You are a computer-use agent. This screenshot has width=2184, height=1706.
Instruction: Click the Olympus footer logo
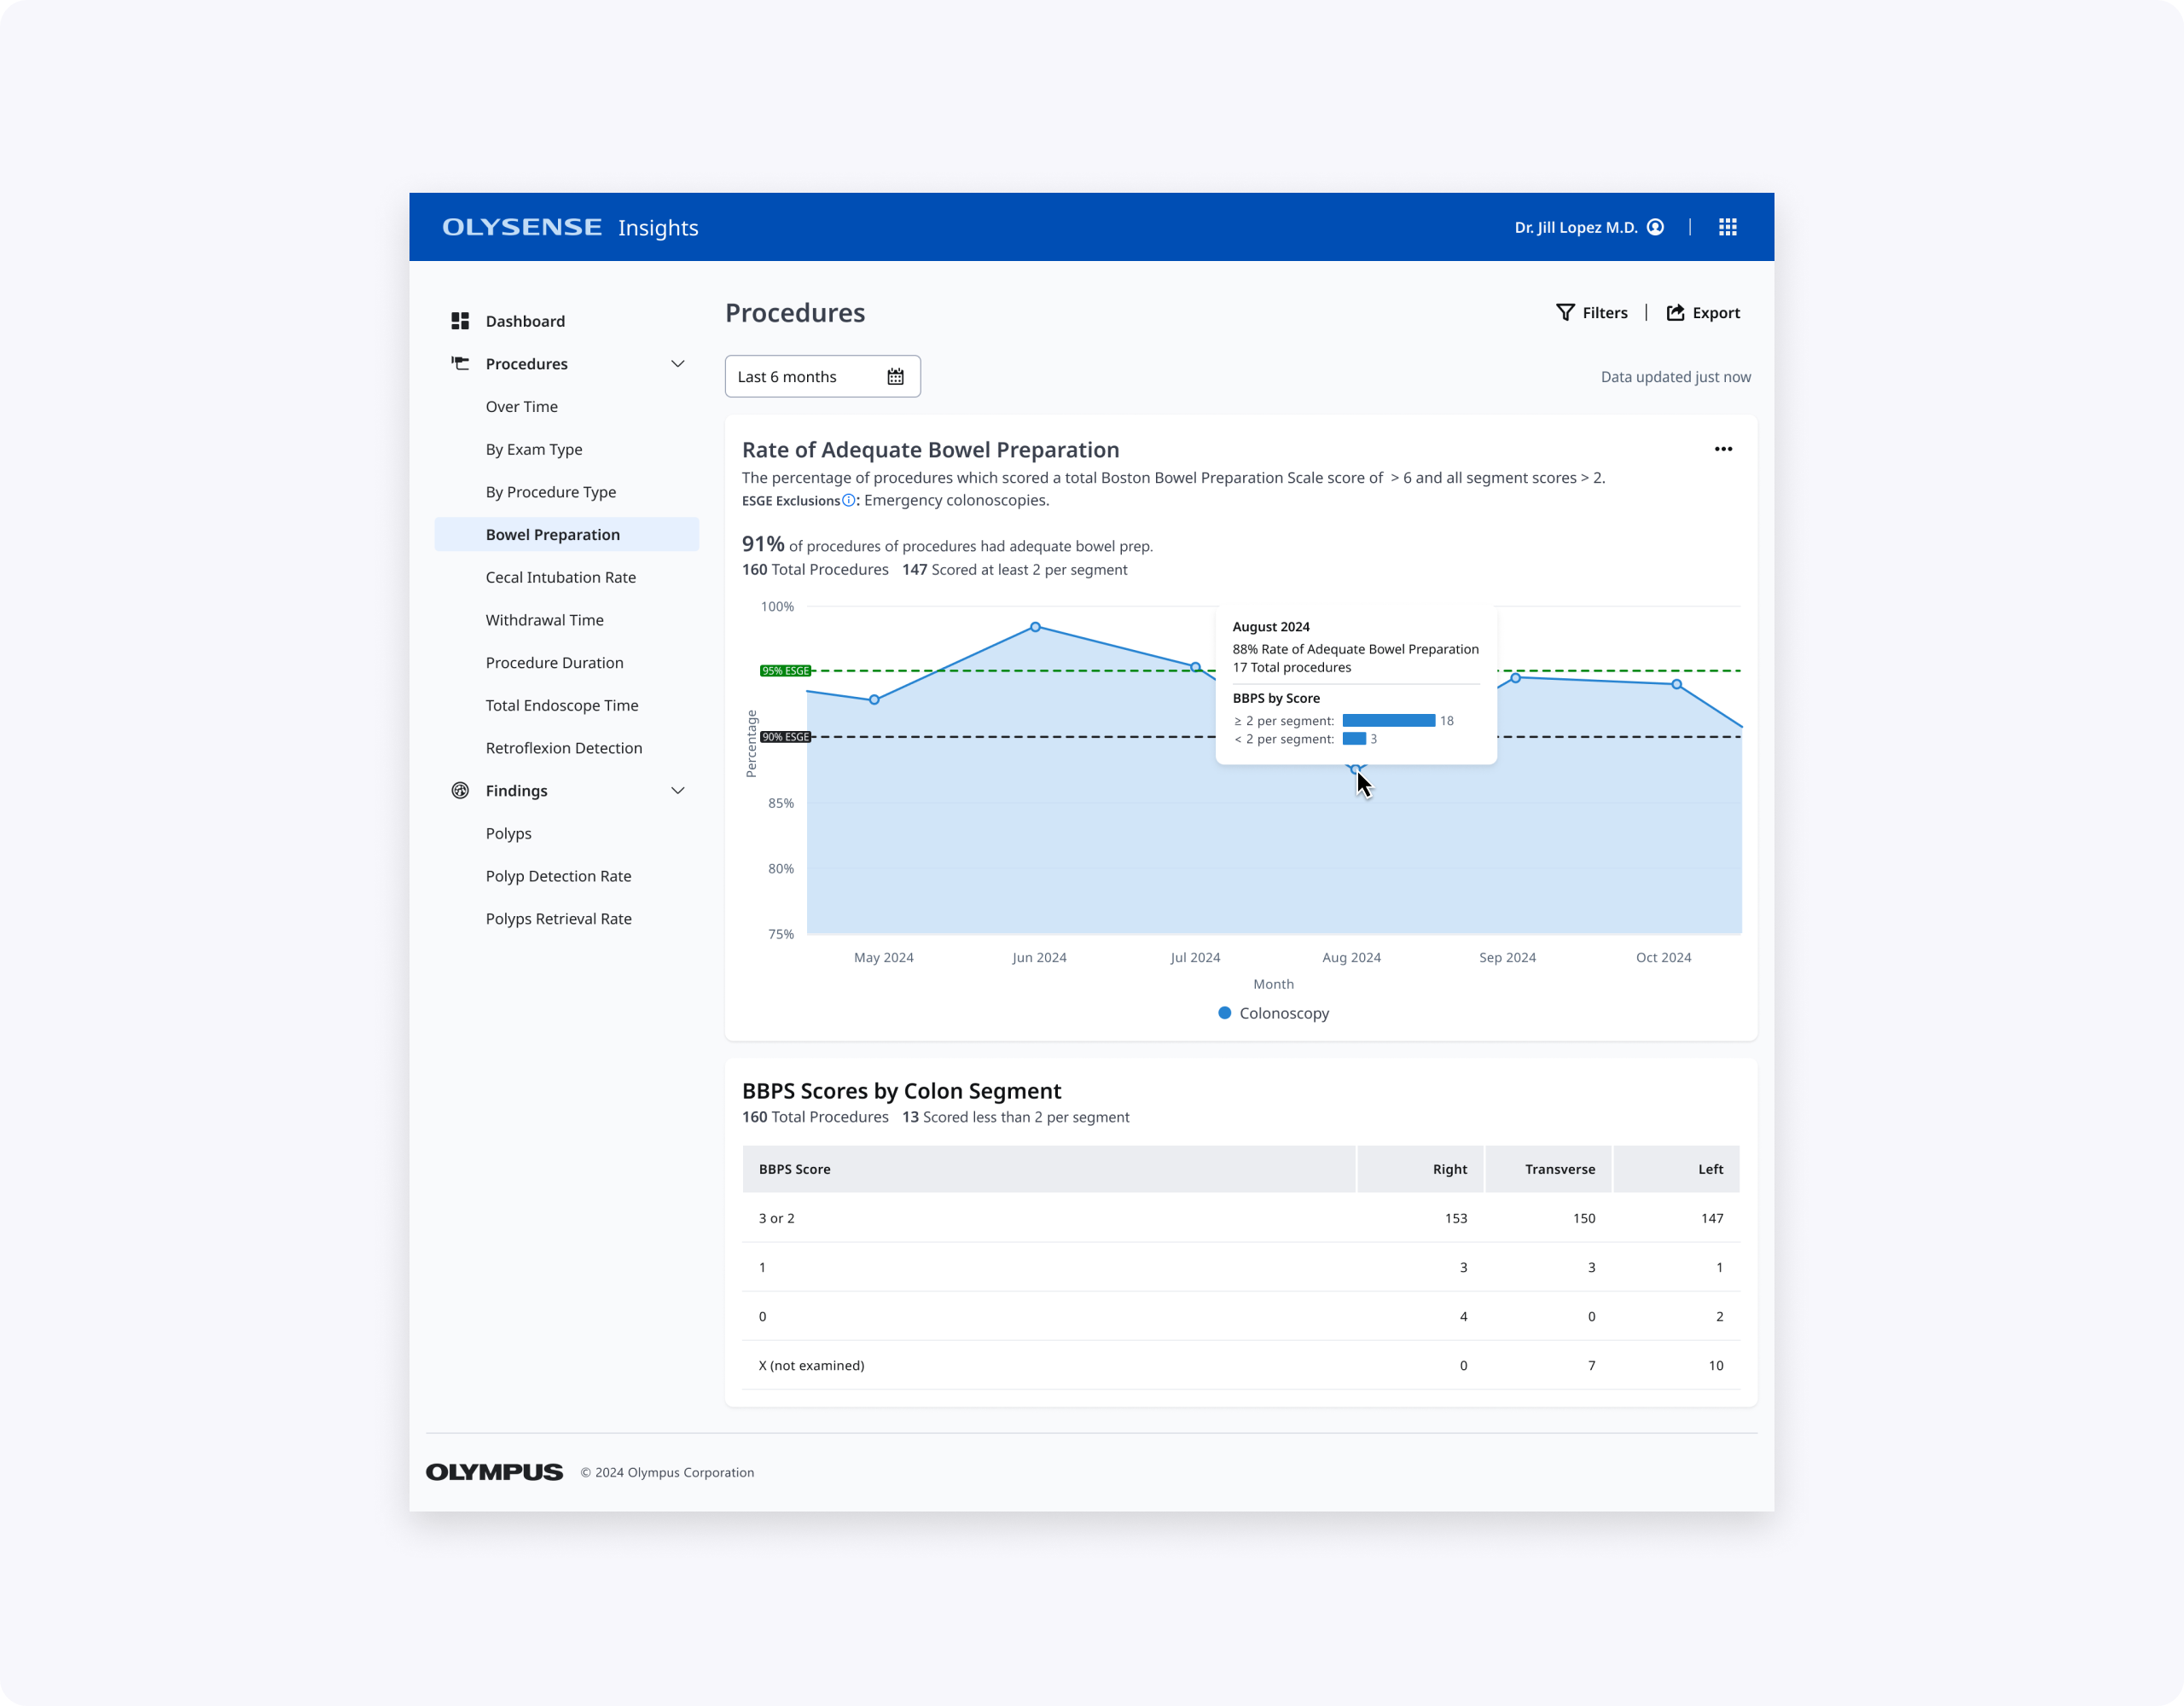[494, 1472]
